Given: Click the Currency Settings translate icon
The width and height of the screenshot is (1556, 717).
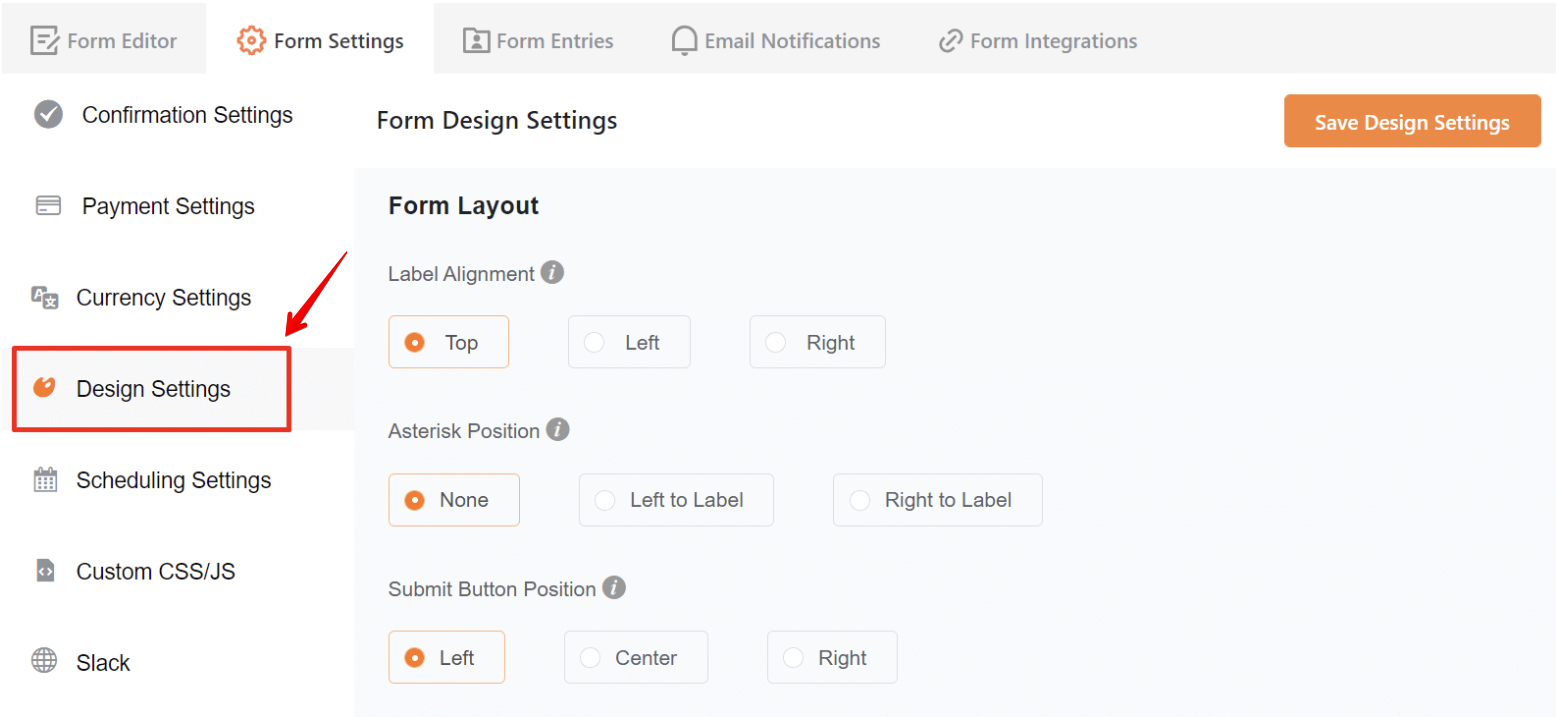Looking at the screenshot, I should (45, 297).
